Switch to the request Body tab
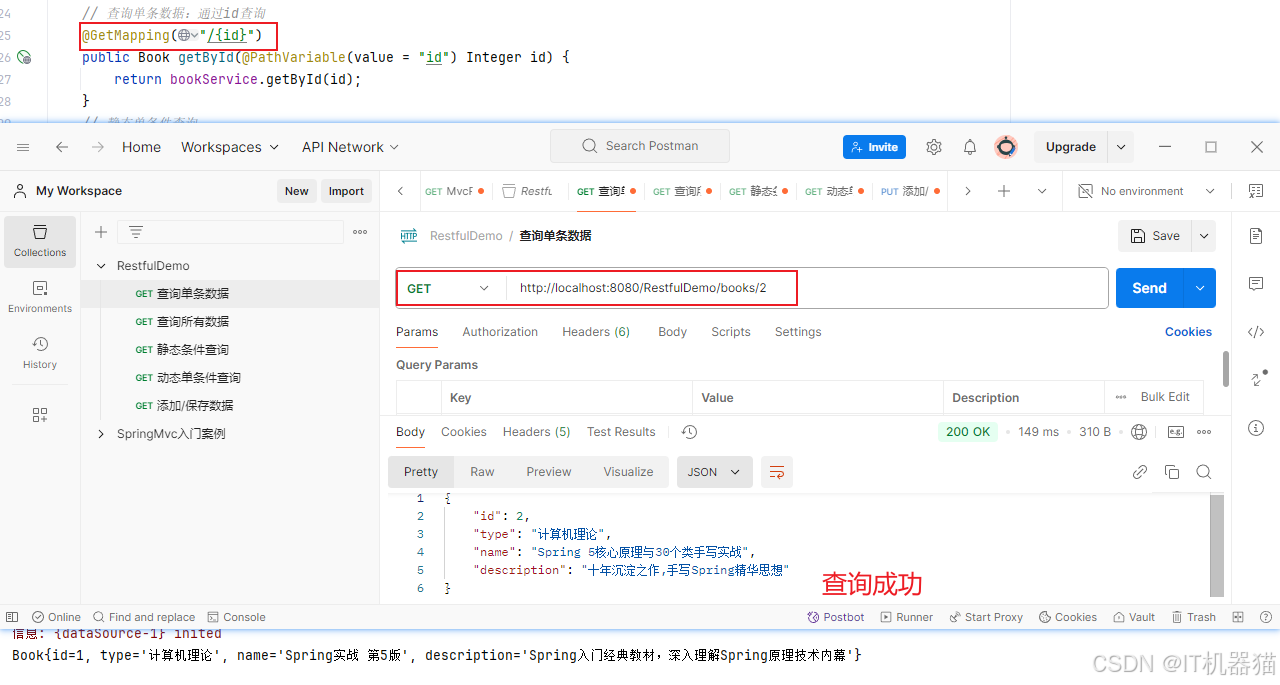The image size is (1280, 685). (673, 332)
